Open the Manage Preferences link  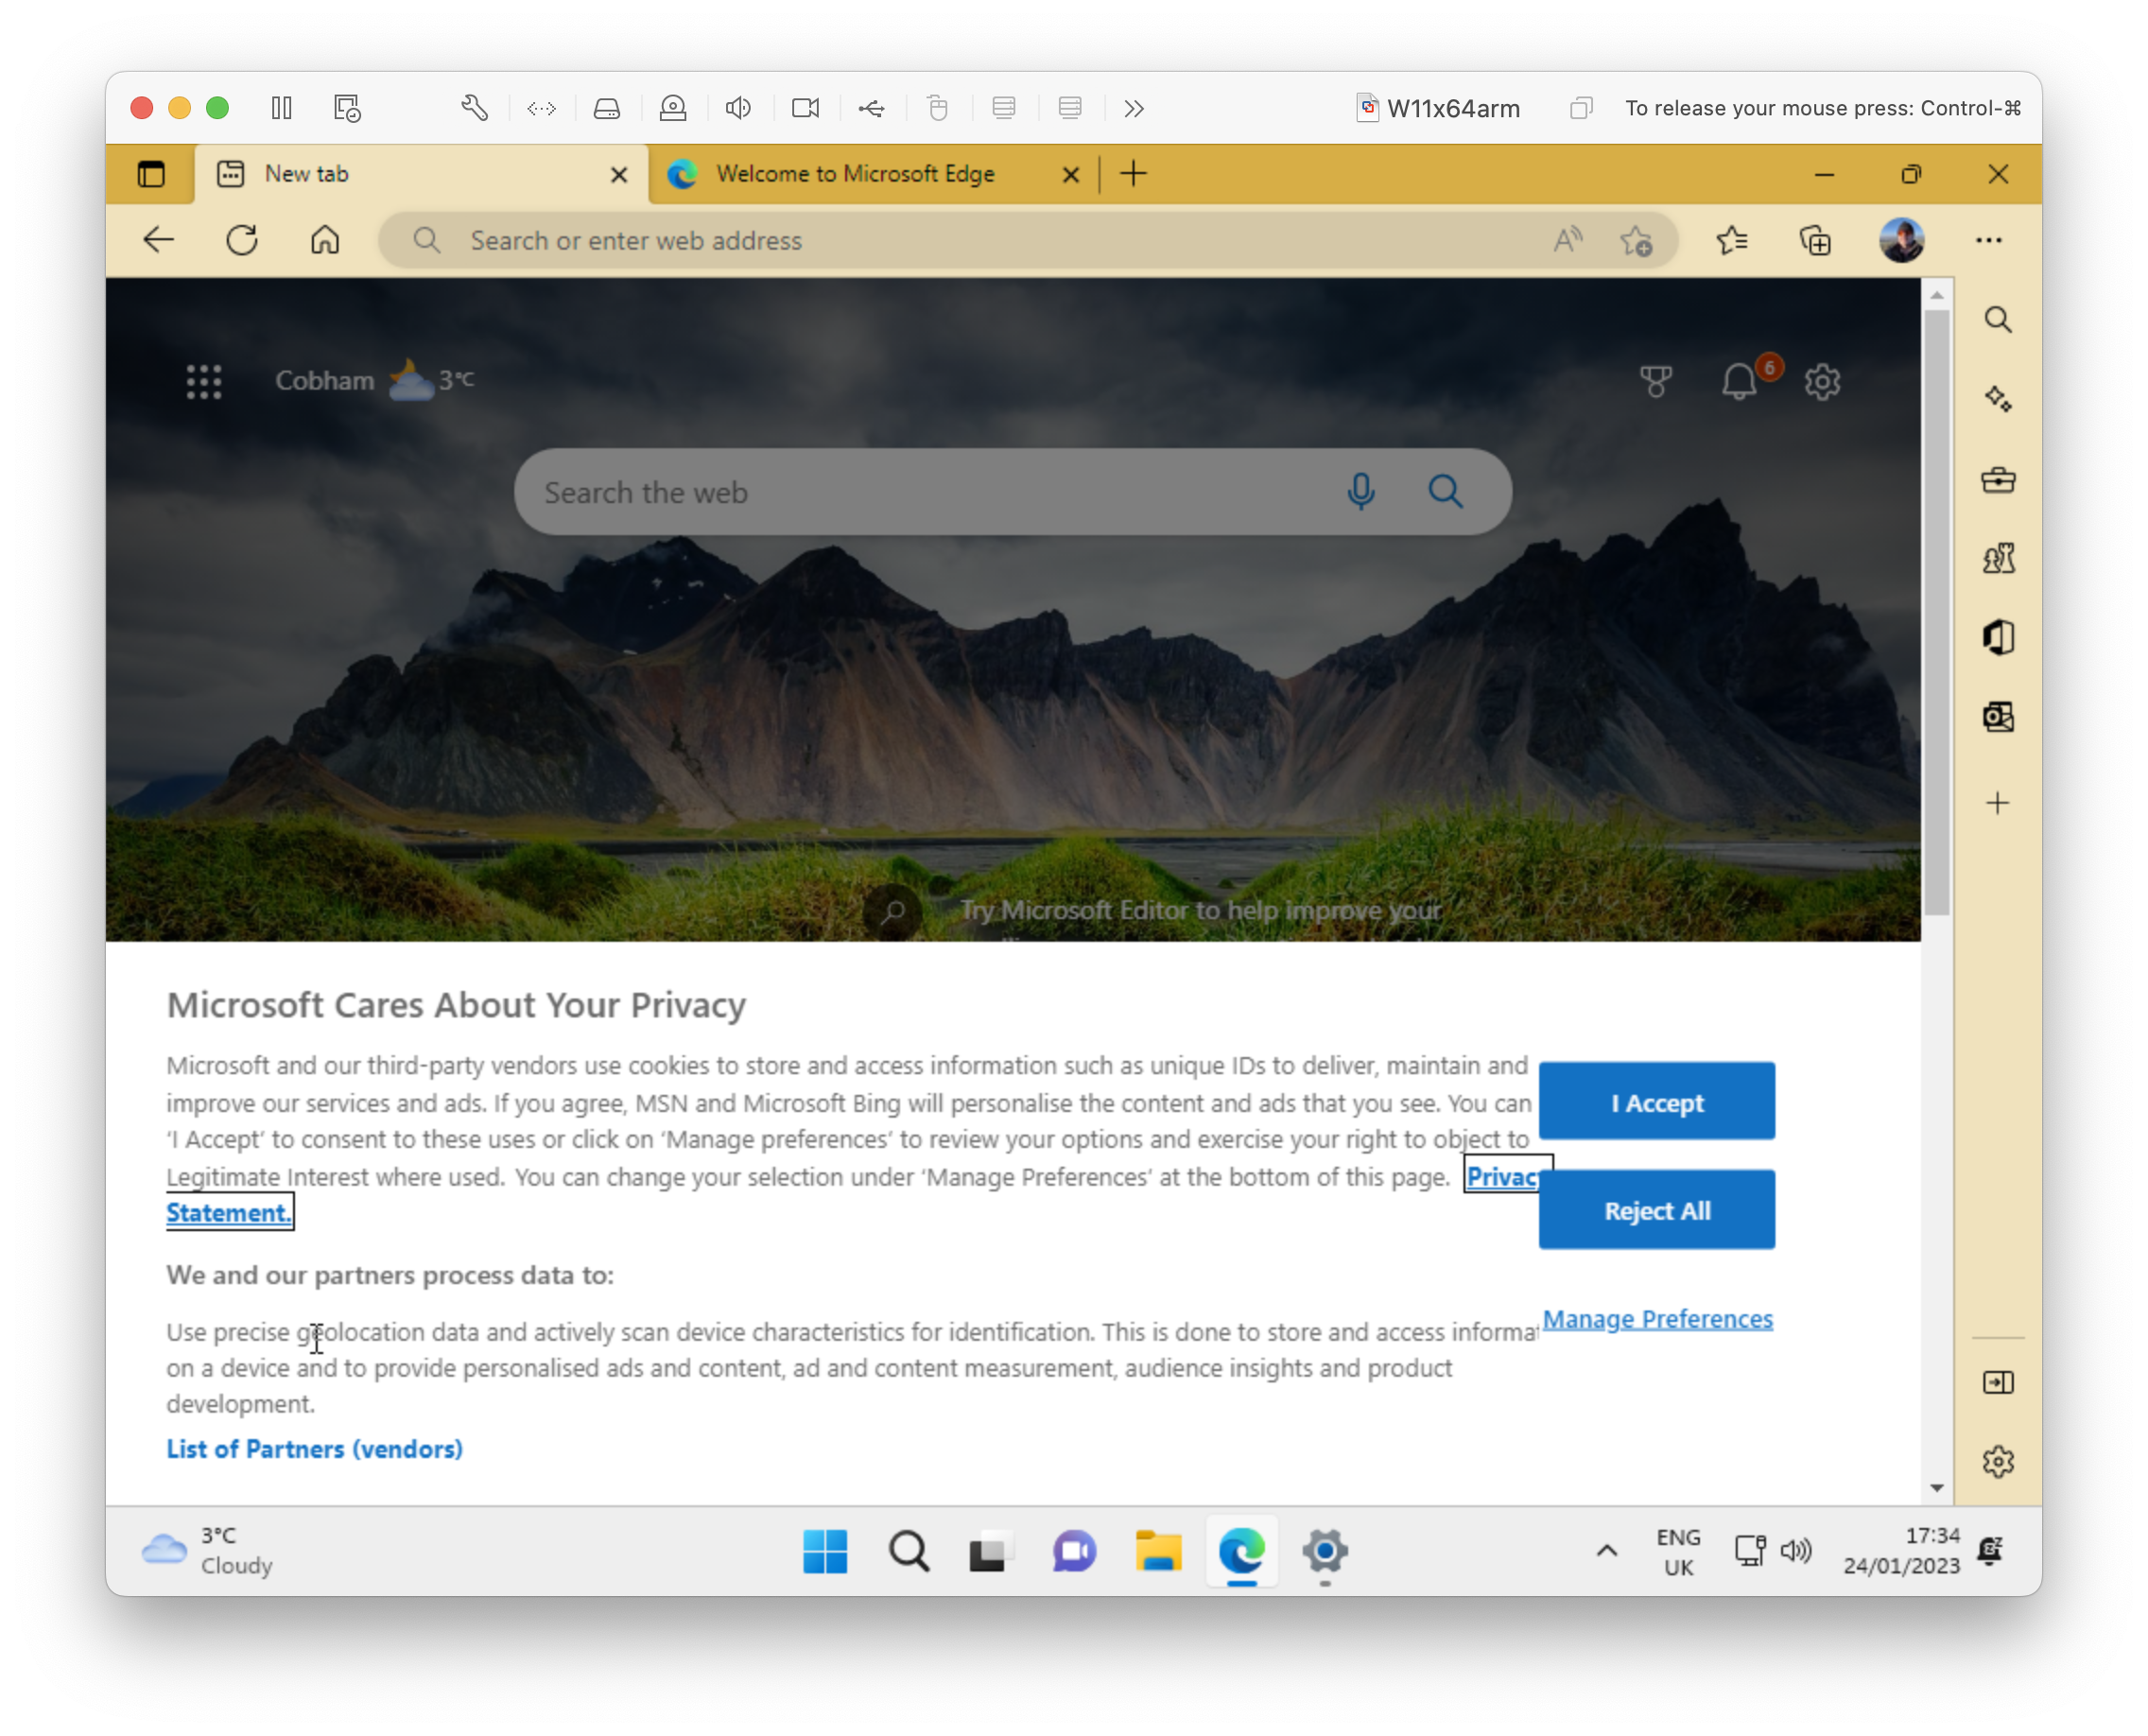tap(1657, 1318)
